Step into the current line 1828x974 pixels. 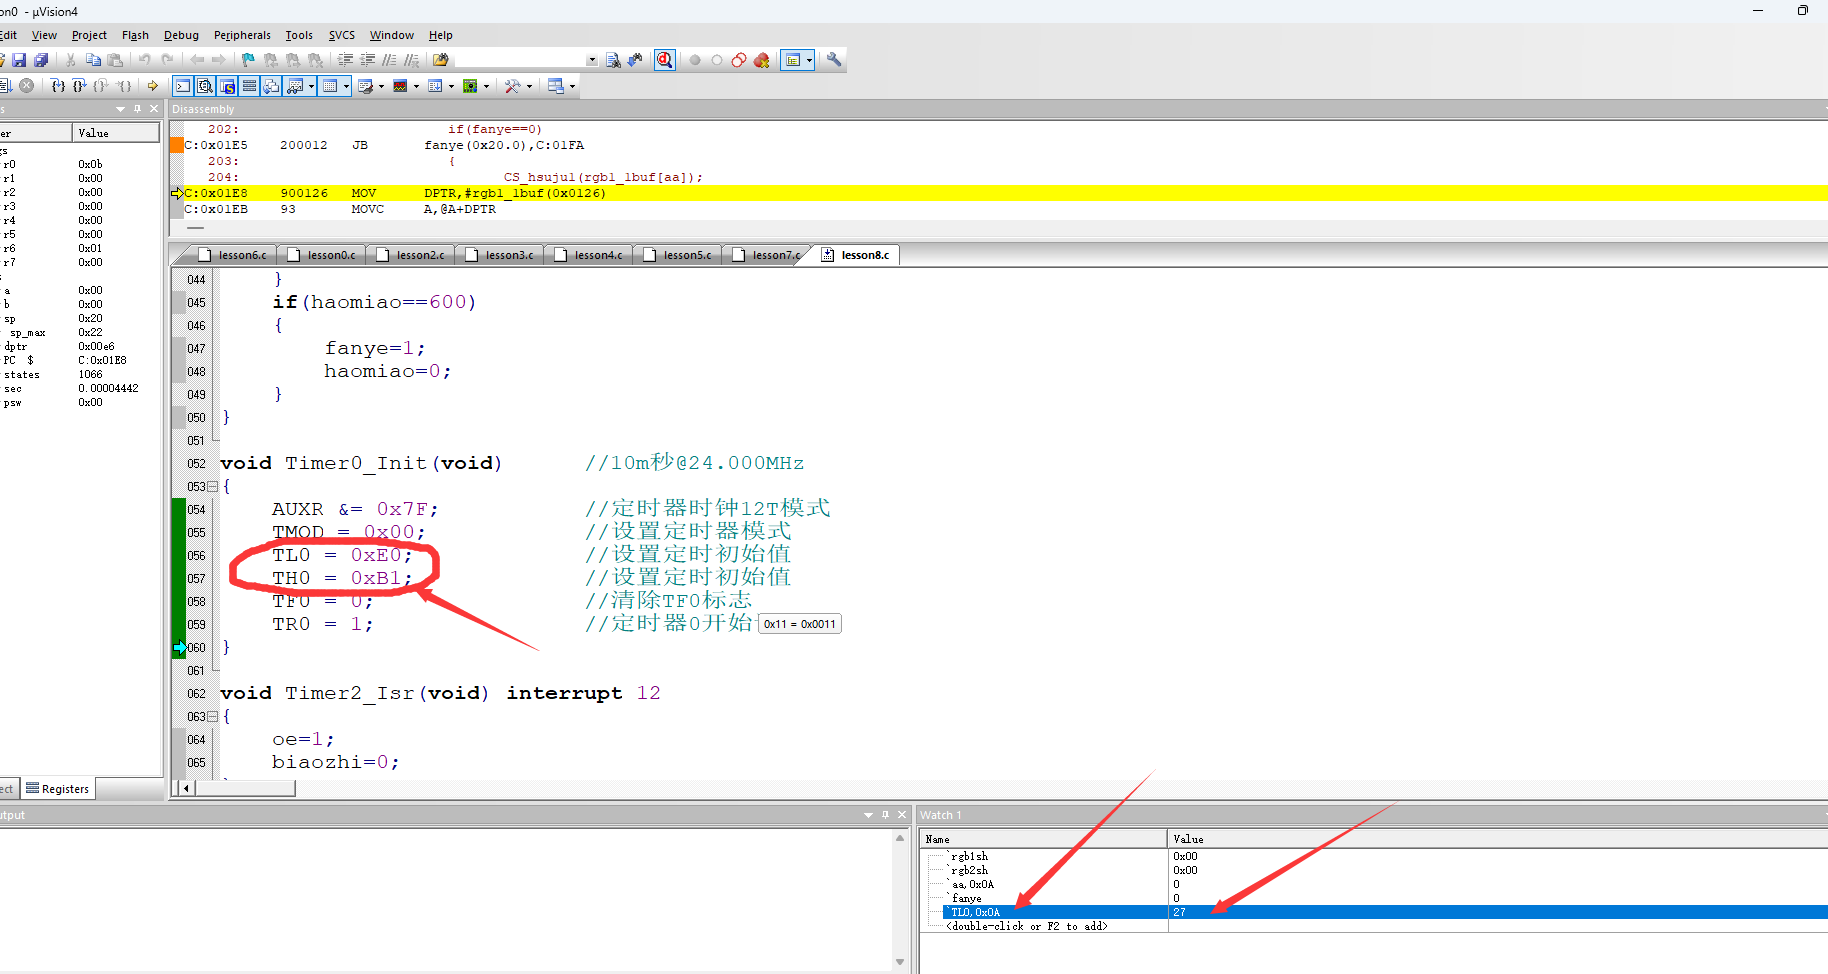(x=58, y=86)
